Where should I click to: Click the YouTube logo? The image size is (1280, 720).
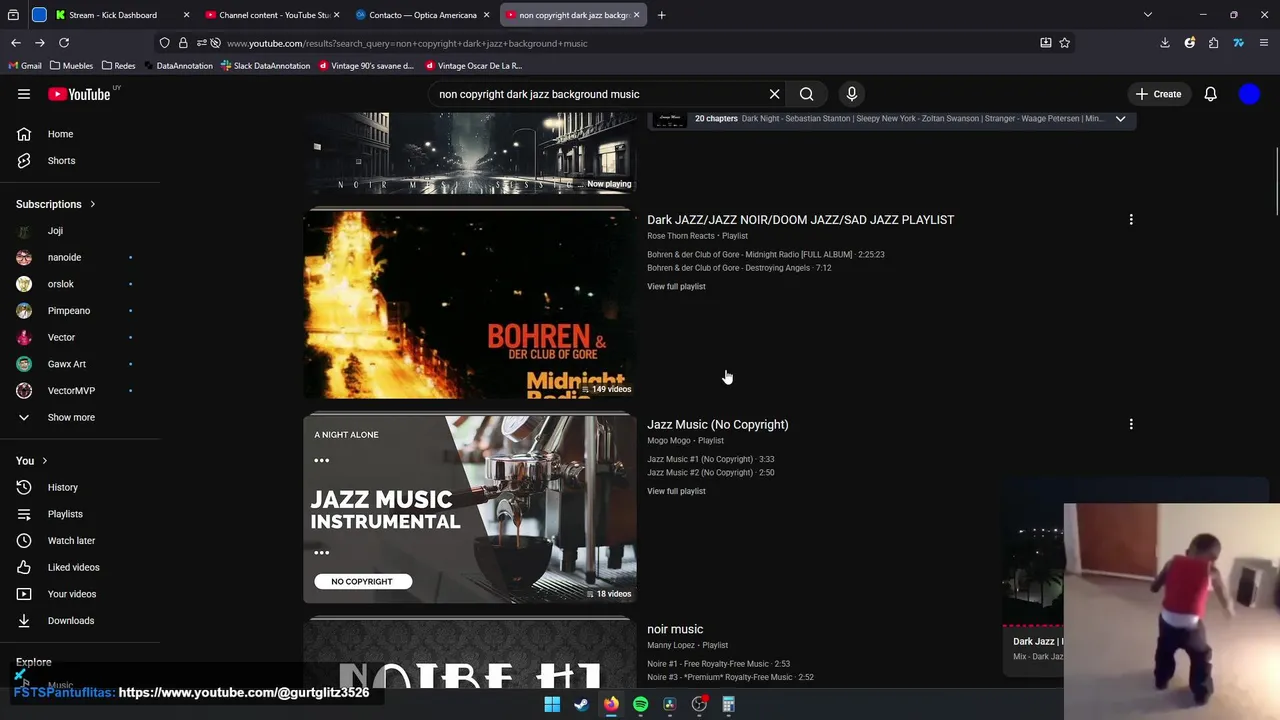pyautogui.click(x=80, y=94)
